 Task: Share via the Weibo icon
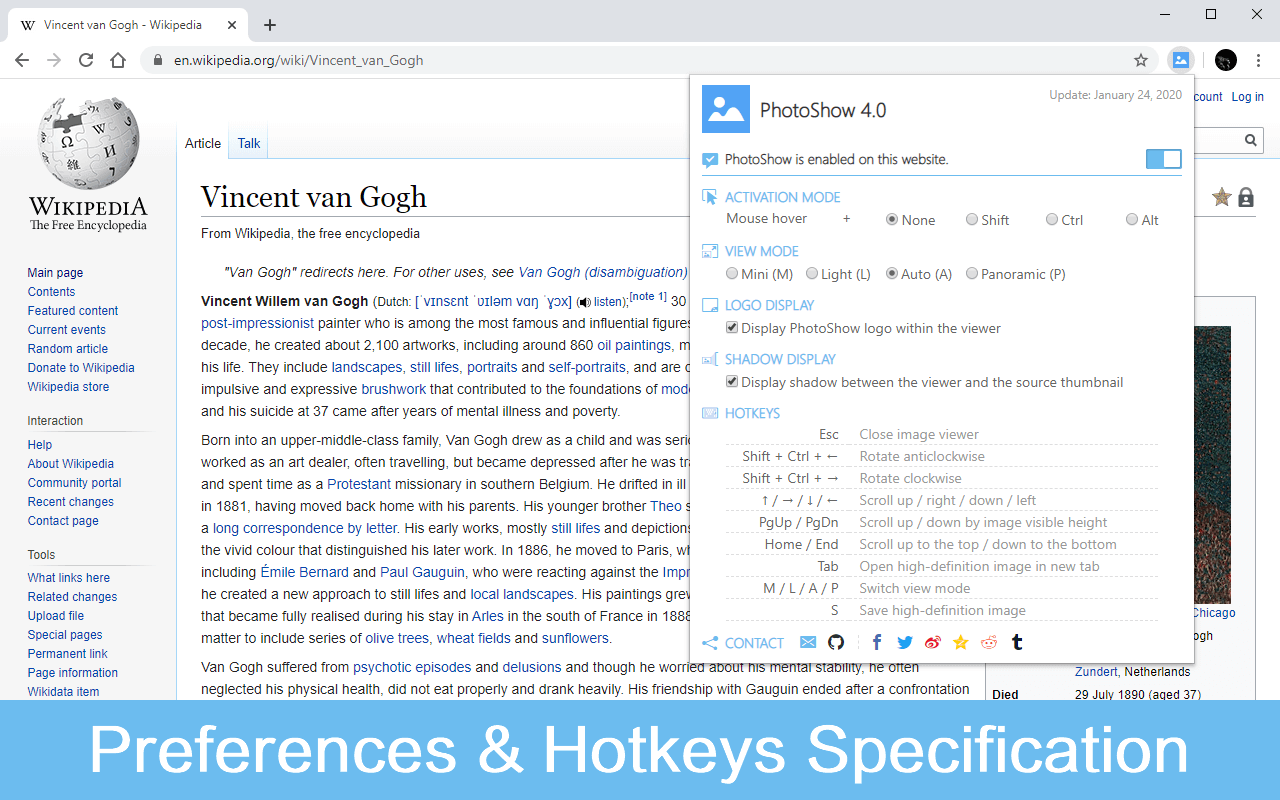point(933,643)
